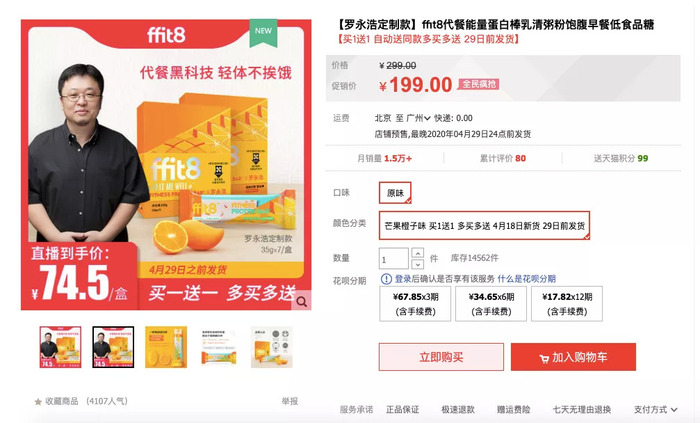Expand the 支付方式 payment methods chevron

[674, 410]
